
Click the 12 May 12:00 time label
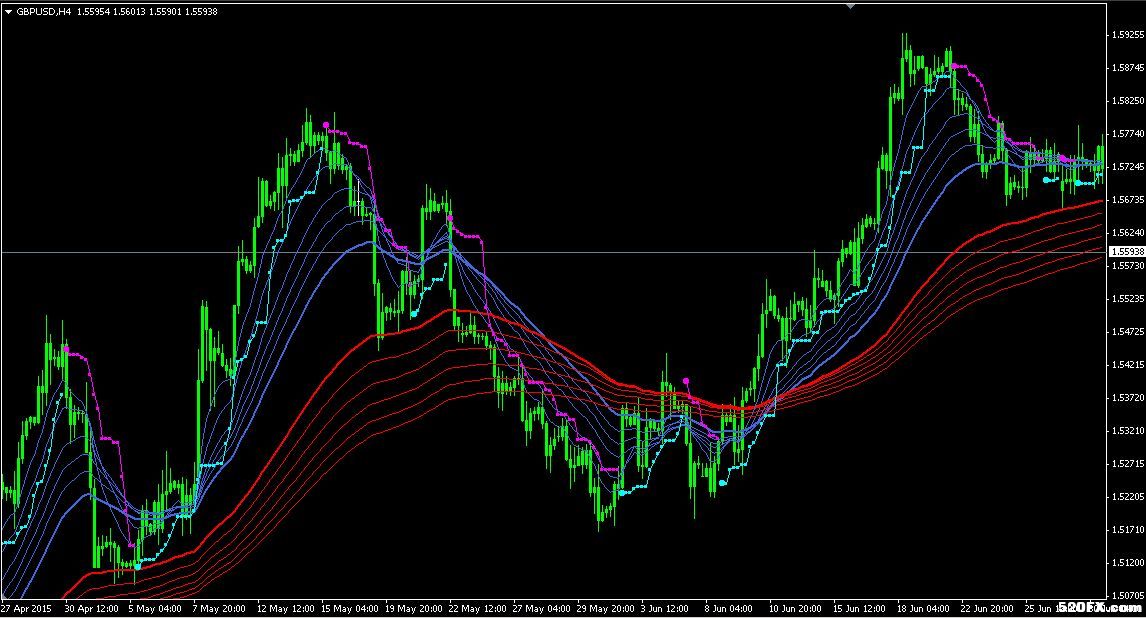tap(286, 609)
